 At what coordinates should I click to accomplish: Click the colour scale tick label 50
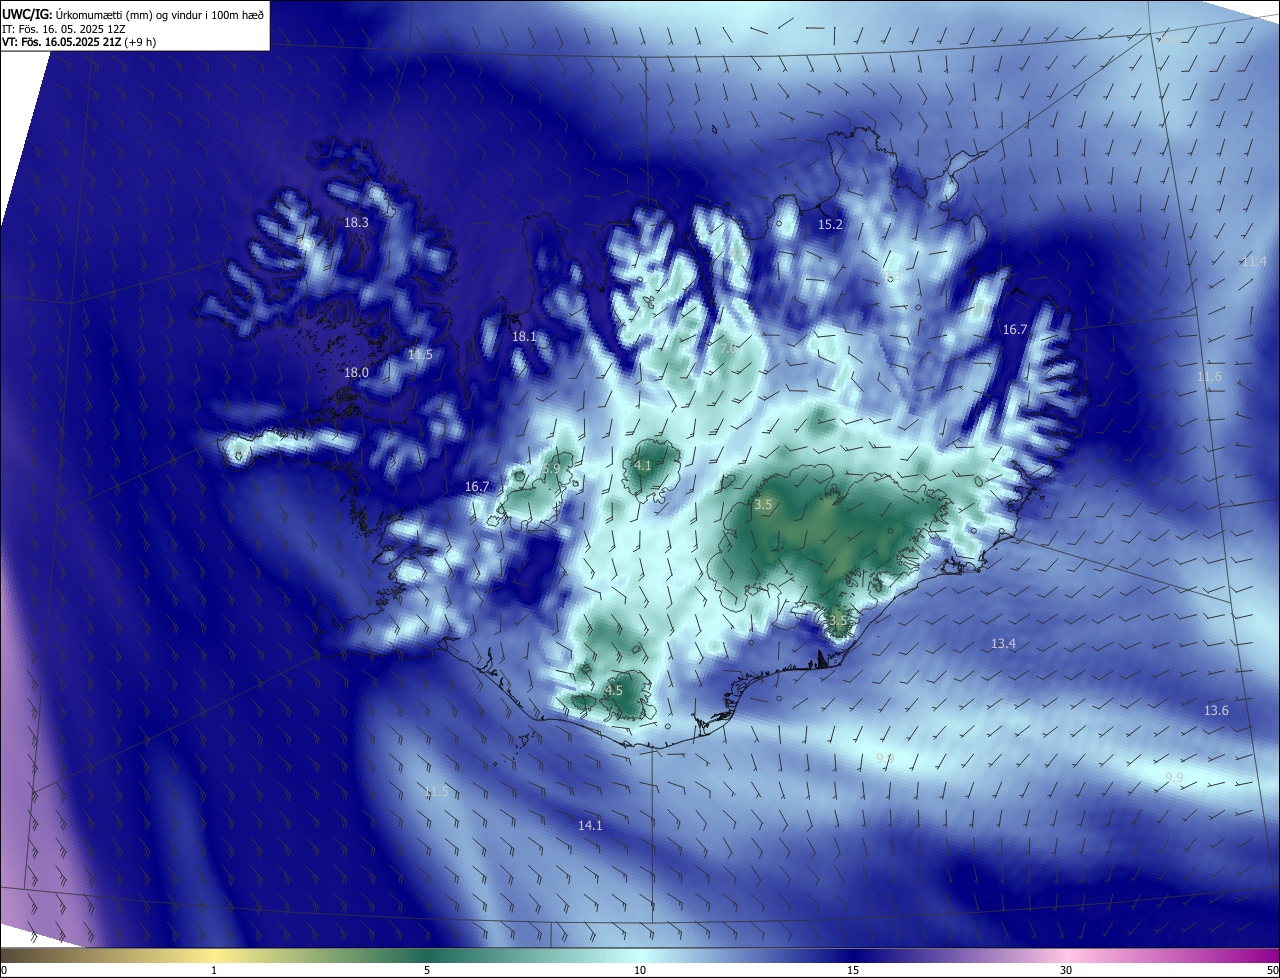tap(1272, 970)
